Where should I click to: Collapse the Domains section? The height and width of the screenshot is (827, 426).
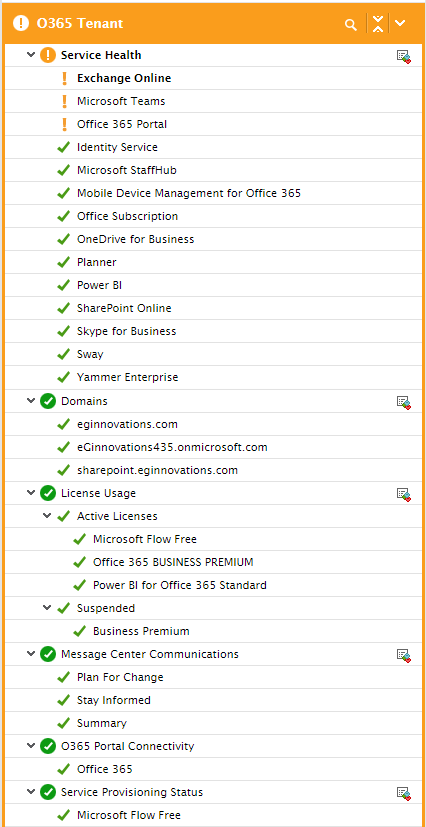pyautogui.click(x=31, y=400)
